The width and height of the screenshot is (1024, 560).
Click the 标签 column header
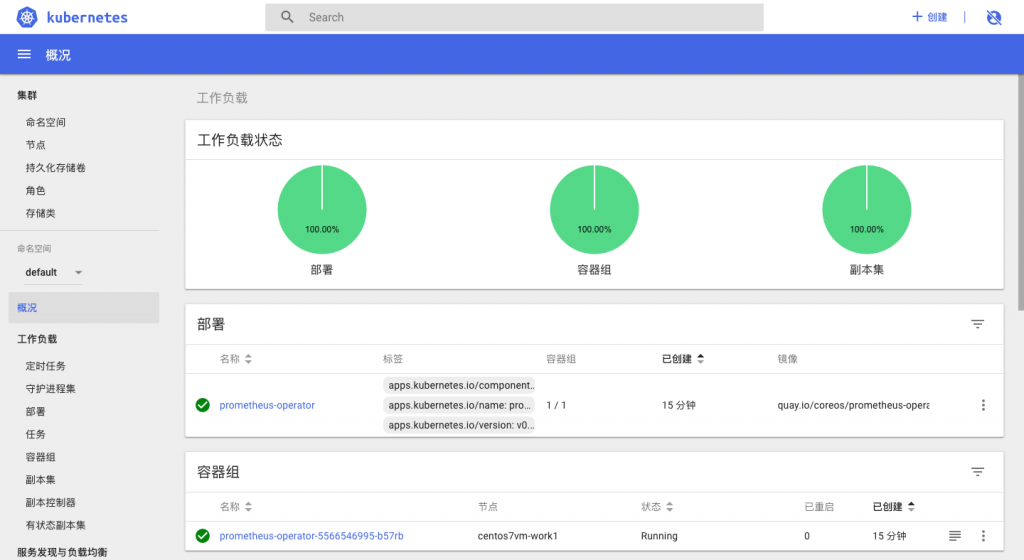[x=393, y=359]
